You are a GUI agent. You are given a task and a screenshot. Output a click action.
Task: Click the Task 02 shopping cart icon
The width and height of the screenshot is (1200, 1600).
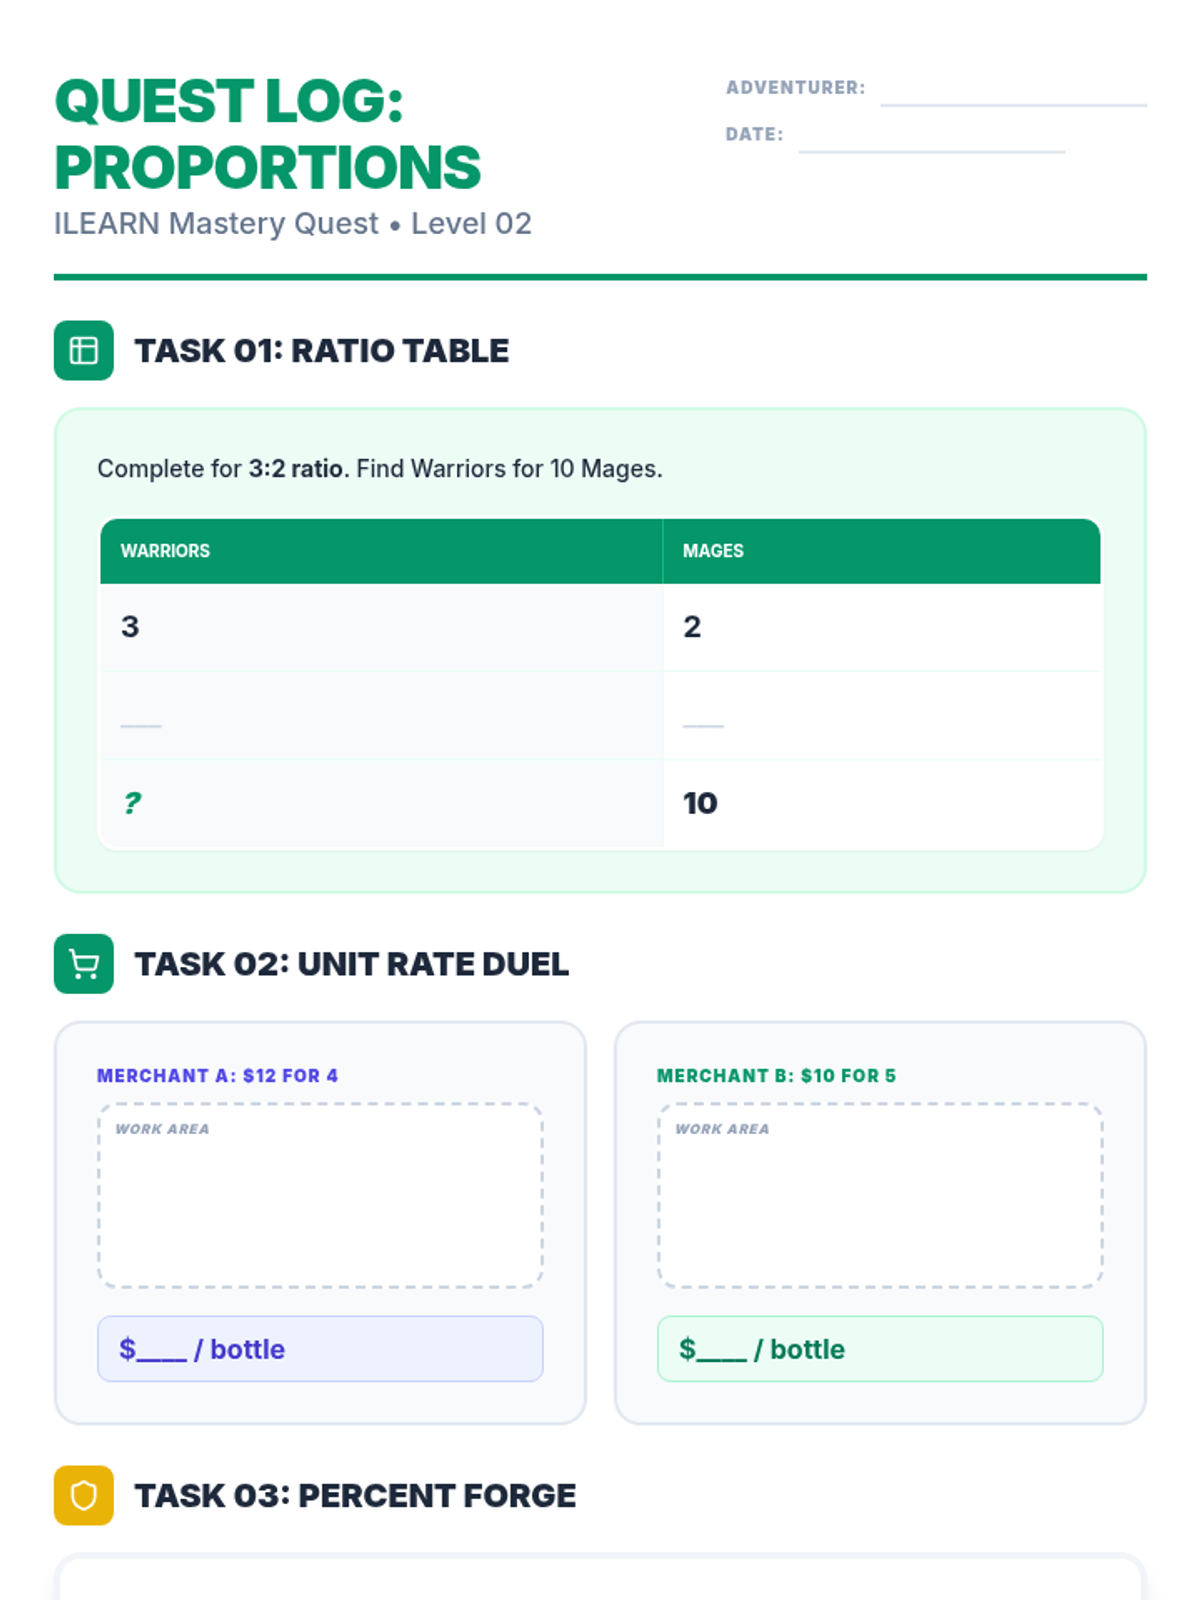[84, 964]
